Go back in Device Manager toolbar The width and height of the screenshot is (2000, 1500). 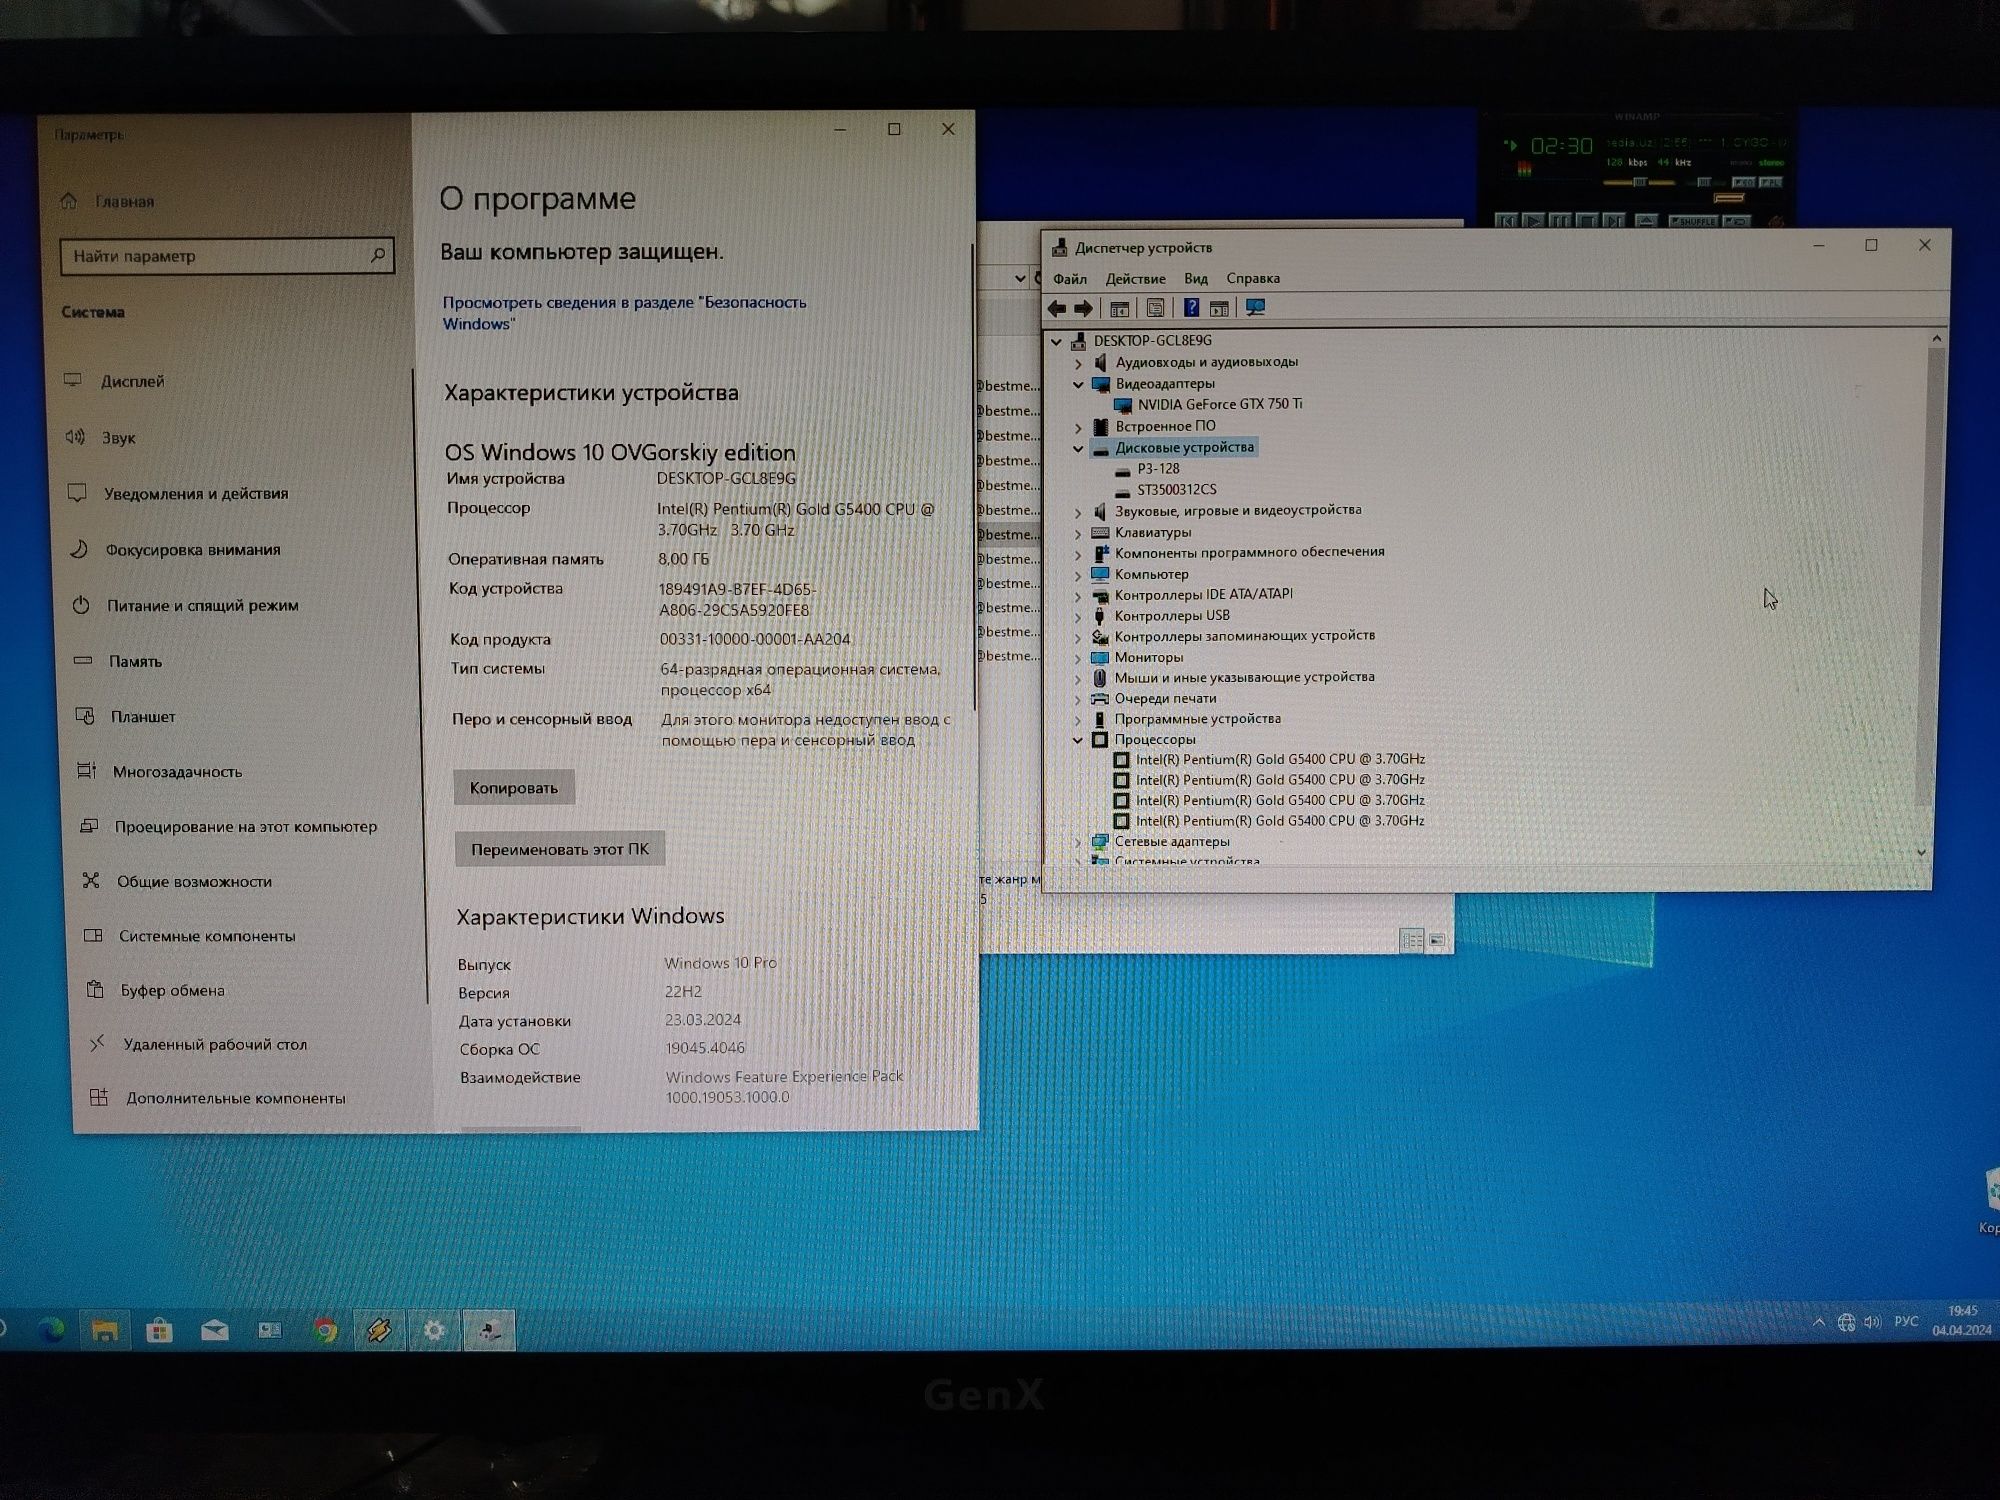[1057, 309]
